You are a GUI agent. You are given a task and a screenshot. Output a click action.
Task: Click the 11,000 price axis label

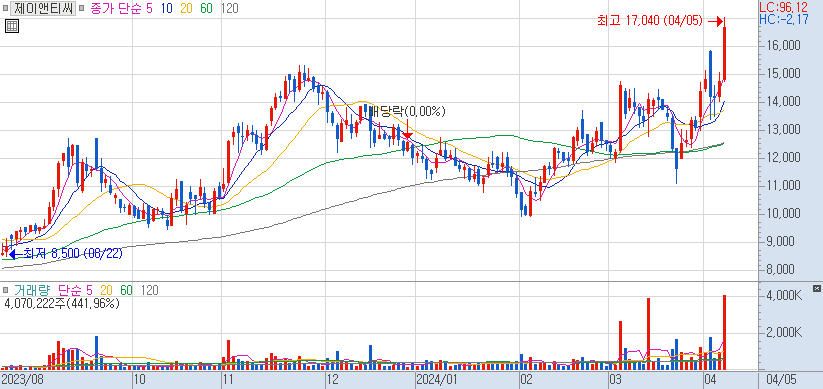tap(783, 186)
